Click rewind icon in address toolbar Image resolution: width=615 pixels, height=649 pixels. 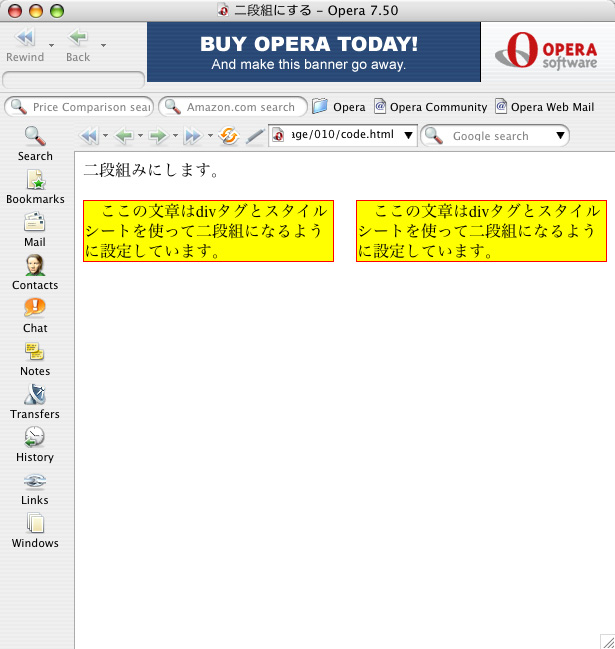tap(89, 135)
